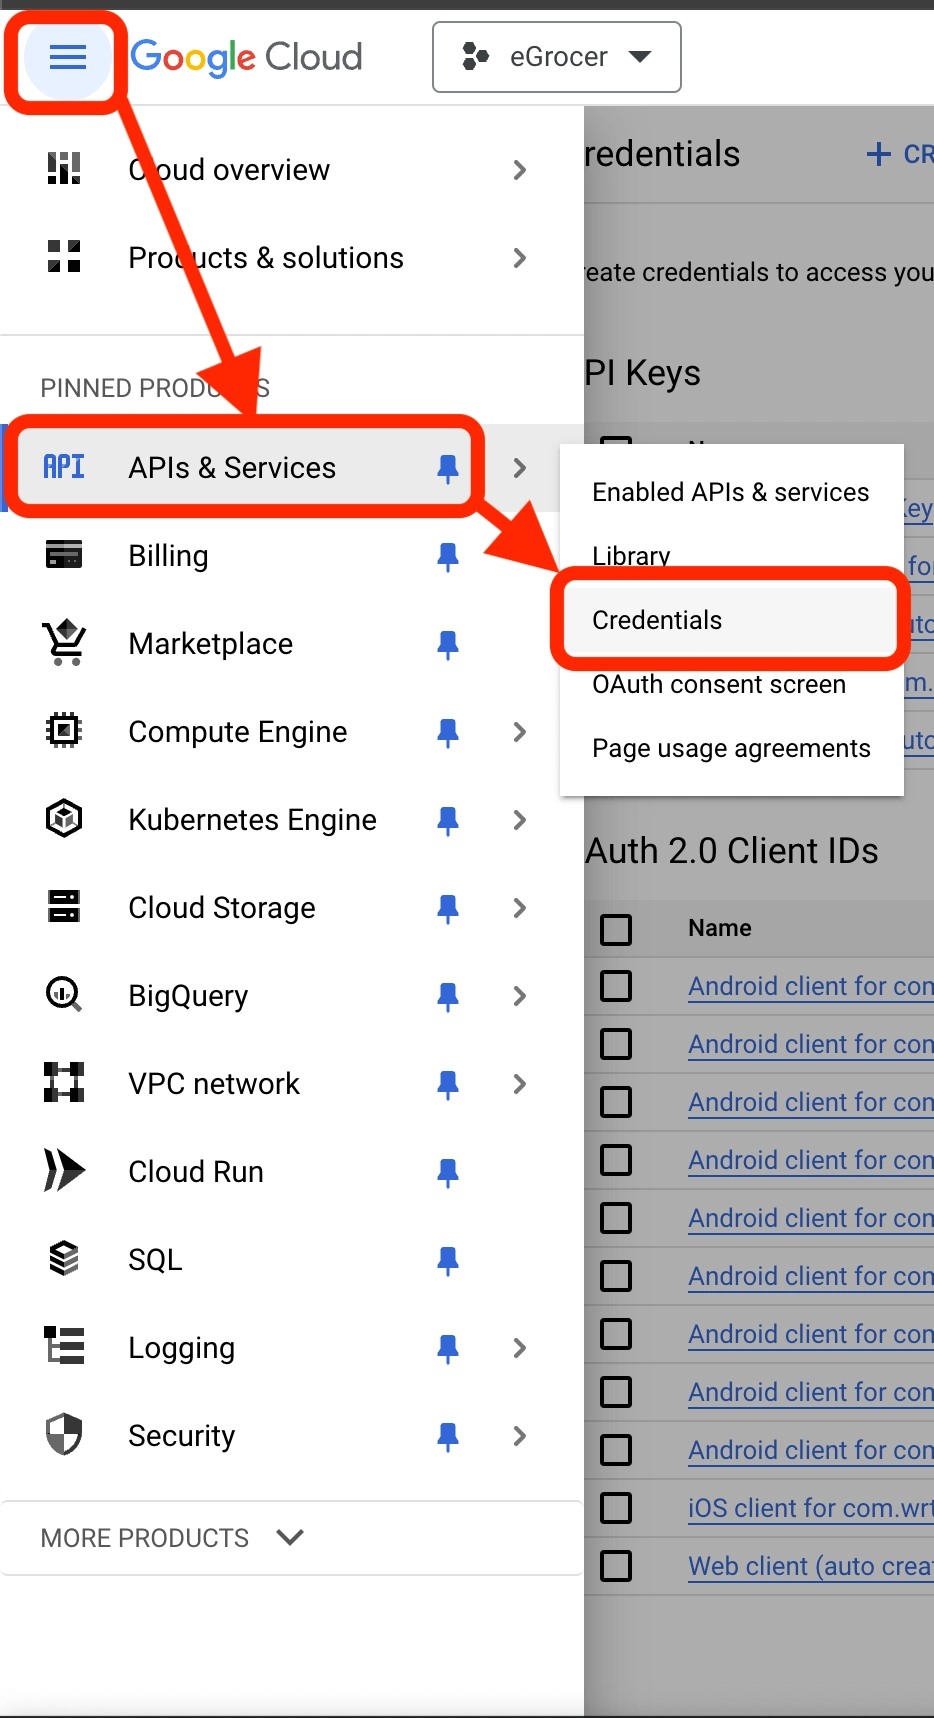The width and height of the screenshot is (934, 1718).
Task: Select Page usage agreements submenu item
Action: [x=731, y=748]
